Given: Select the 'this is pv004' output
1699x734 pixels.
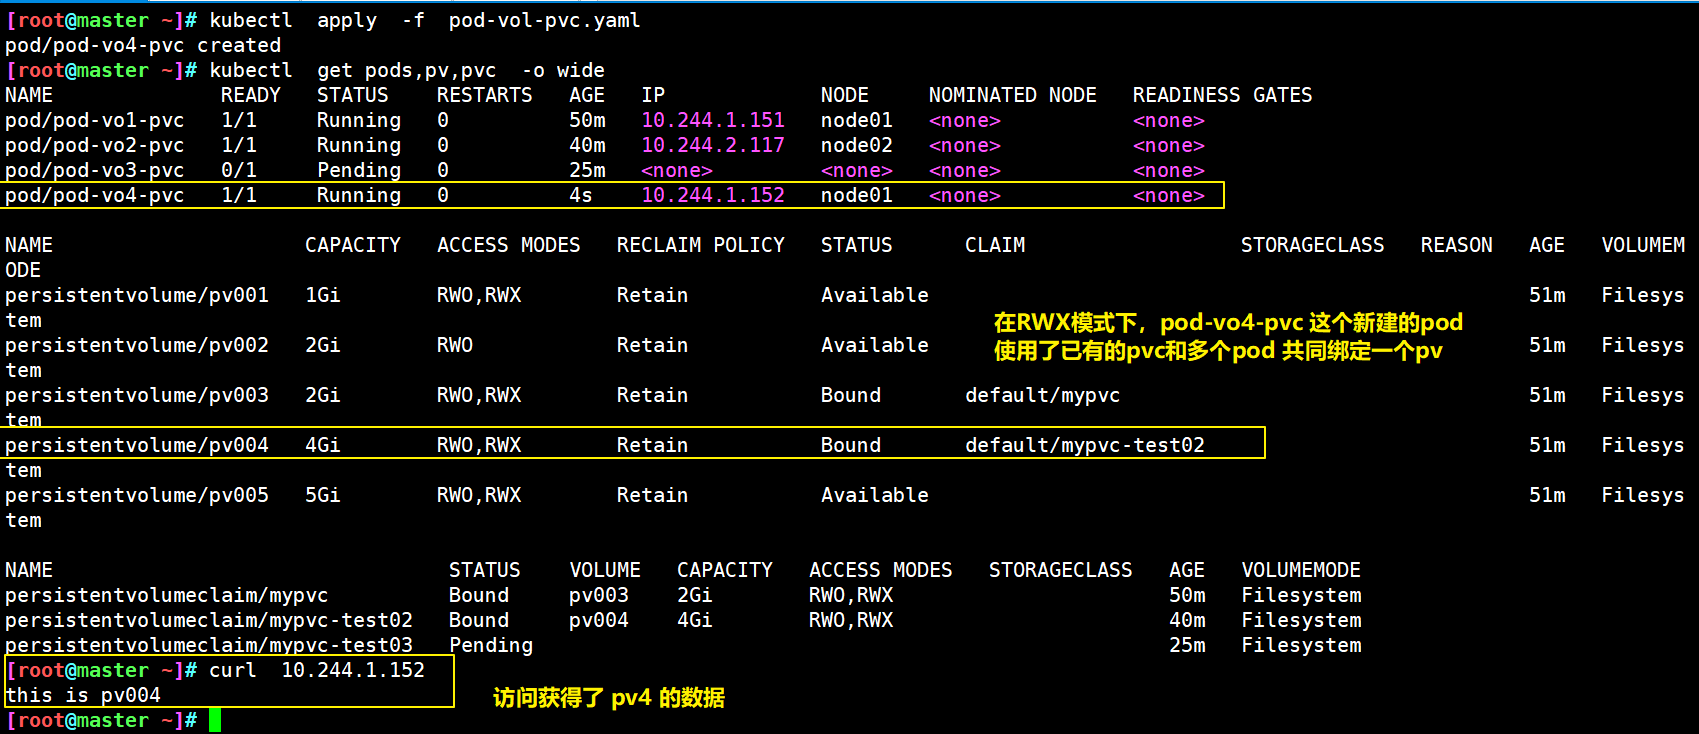Looking at the screenshot, I should (83, 695).
